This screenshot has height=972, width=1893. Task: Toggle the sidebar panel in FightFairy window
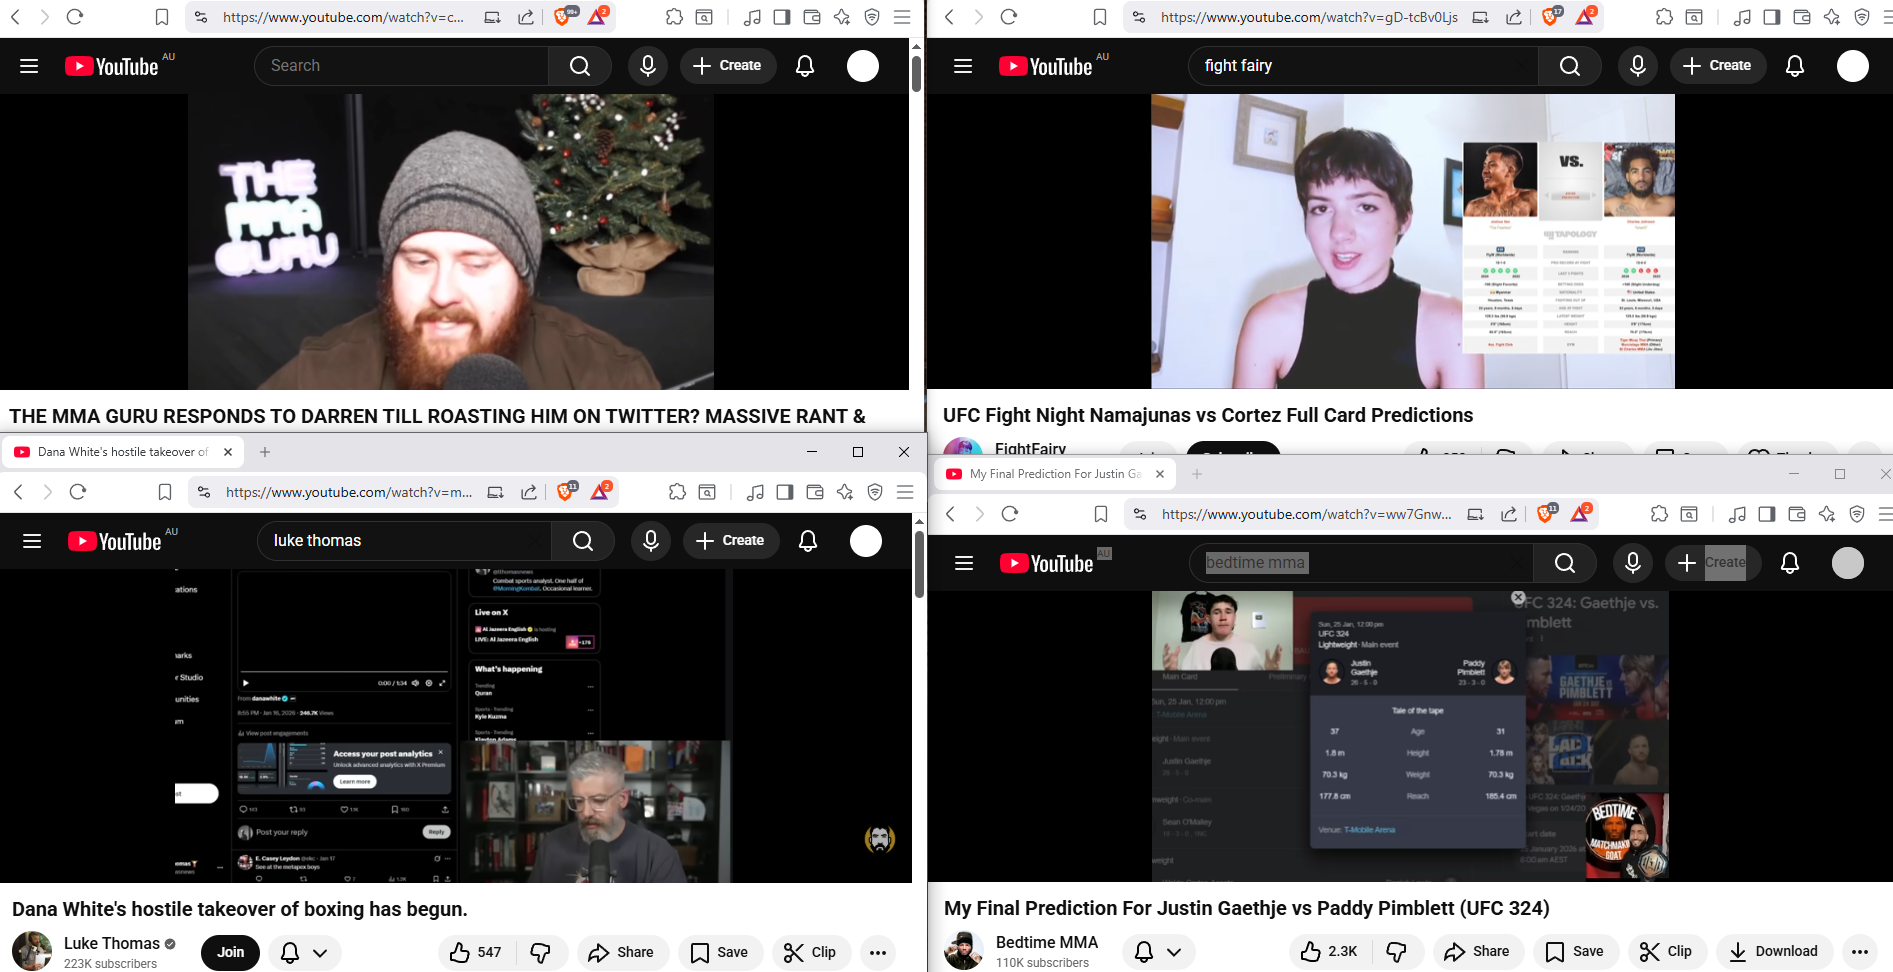(1772, 17)
